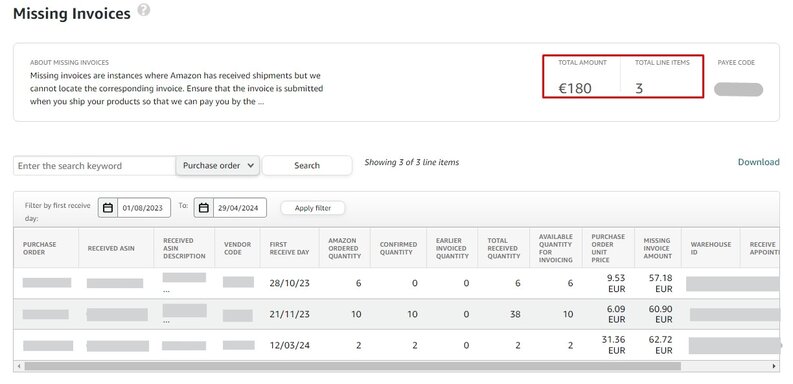
Task: Click the 62.72 EUR missing invoice amount
Action: 660,345
